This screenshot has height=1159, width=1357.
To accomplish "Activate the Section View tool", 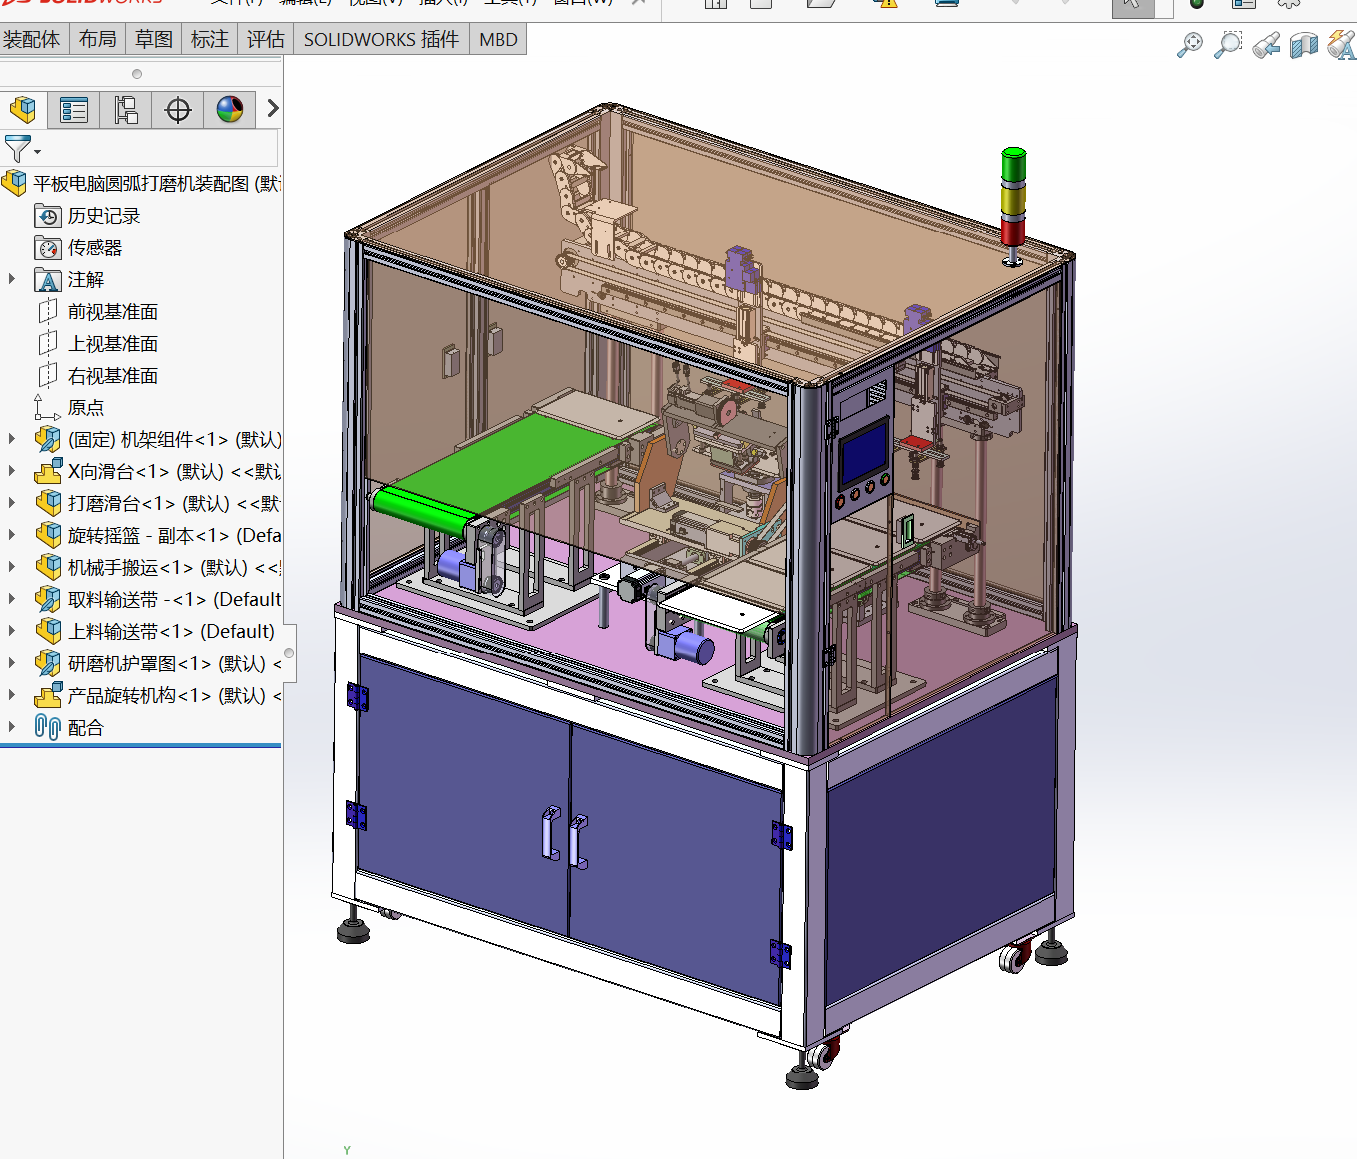I will 1304,45.
